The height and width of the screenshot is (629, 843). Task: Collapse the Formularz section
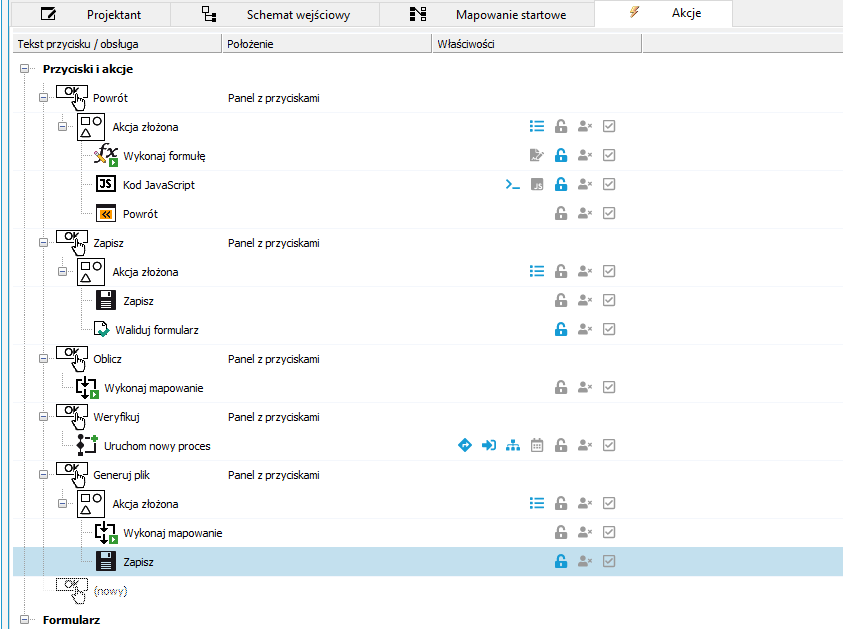pos(24,620)
